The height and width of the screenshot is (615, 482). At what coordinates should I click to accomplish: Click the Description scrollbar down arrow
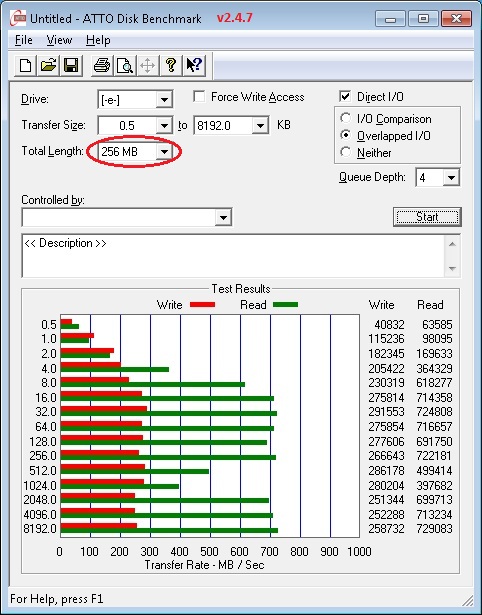[x=452, y=269]
